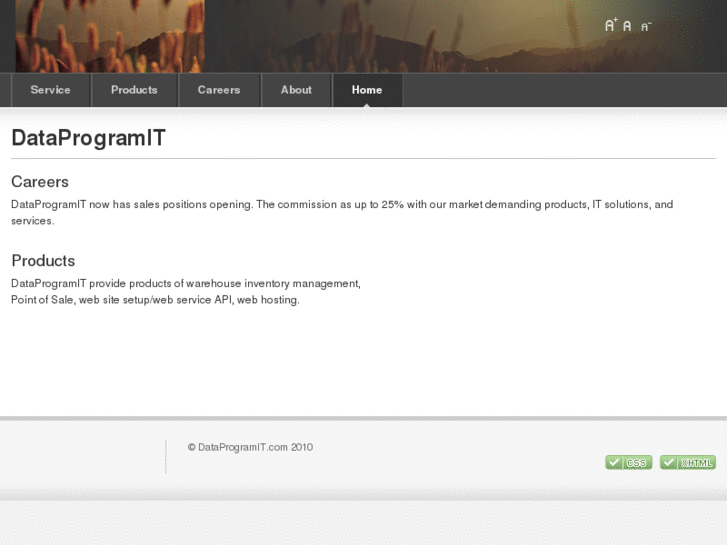Click the copyright DataProgramIT.com 2010 text
Screen dimensions: 727x545
(x=250, y=447)
